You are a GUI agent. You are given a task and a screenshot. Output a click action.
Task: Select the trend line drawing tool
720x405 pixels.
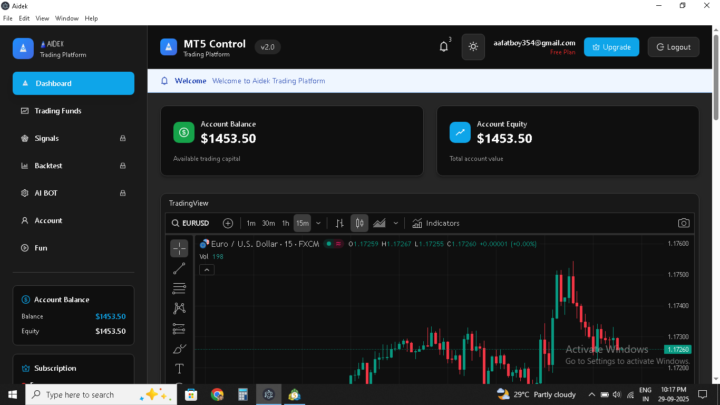click(179, 269)
